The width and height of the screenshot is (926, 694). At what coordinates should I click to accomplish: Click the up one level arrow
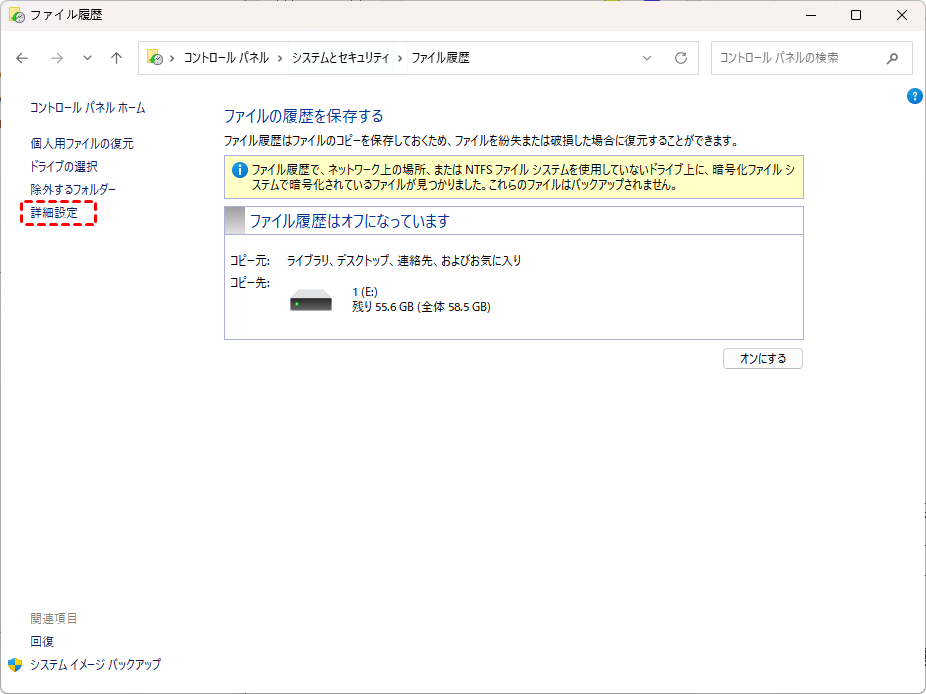coord(116,58)
